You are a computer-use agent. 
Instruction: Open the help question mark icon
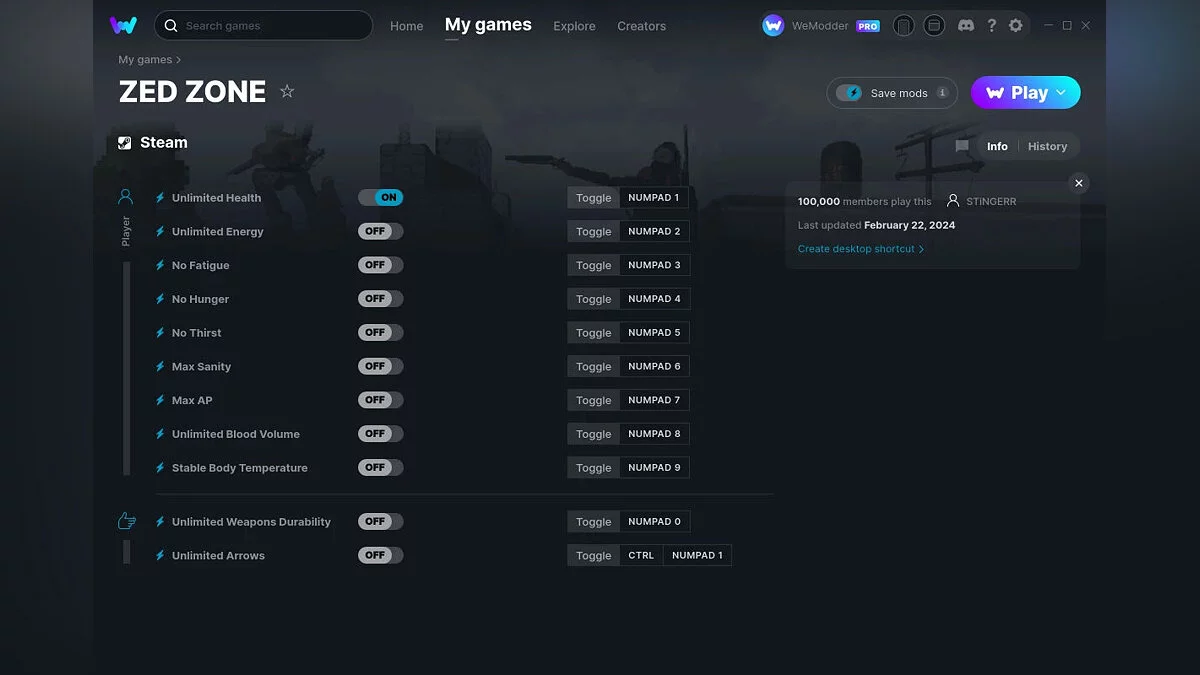pos(991,25)
